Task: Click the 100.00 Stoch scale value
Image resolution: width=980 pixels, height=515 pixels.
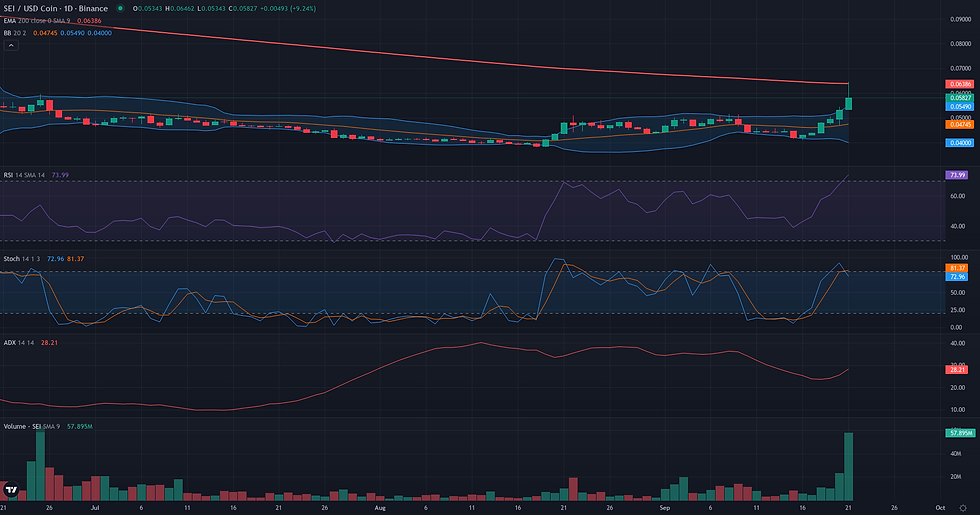Action: [959, 257]
